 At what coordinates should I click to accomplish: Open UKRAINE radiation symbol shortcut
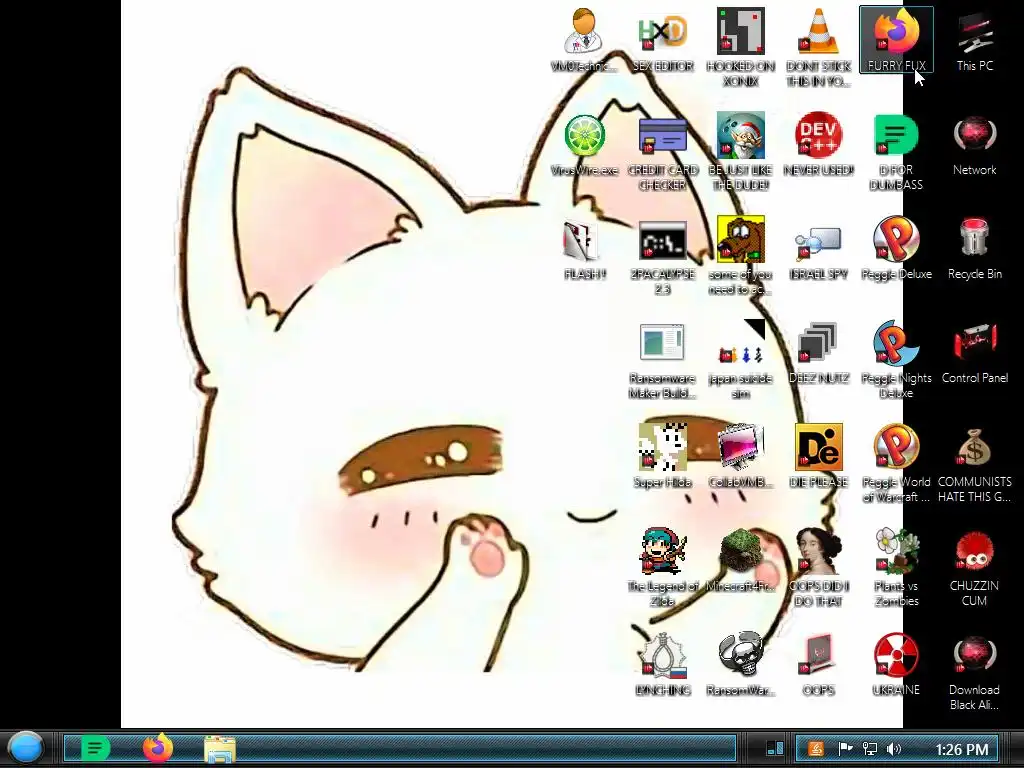(x=896, y=664)
